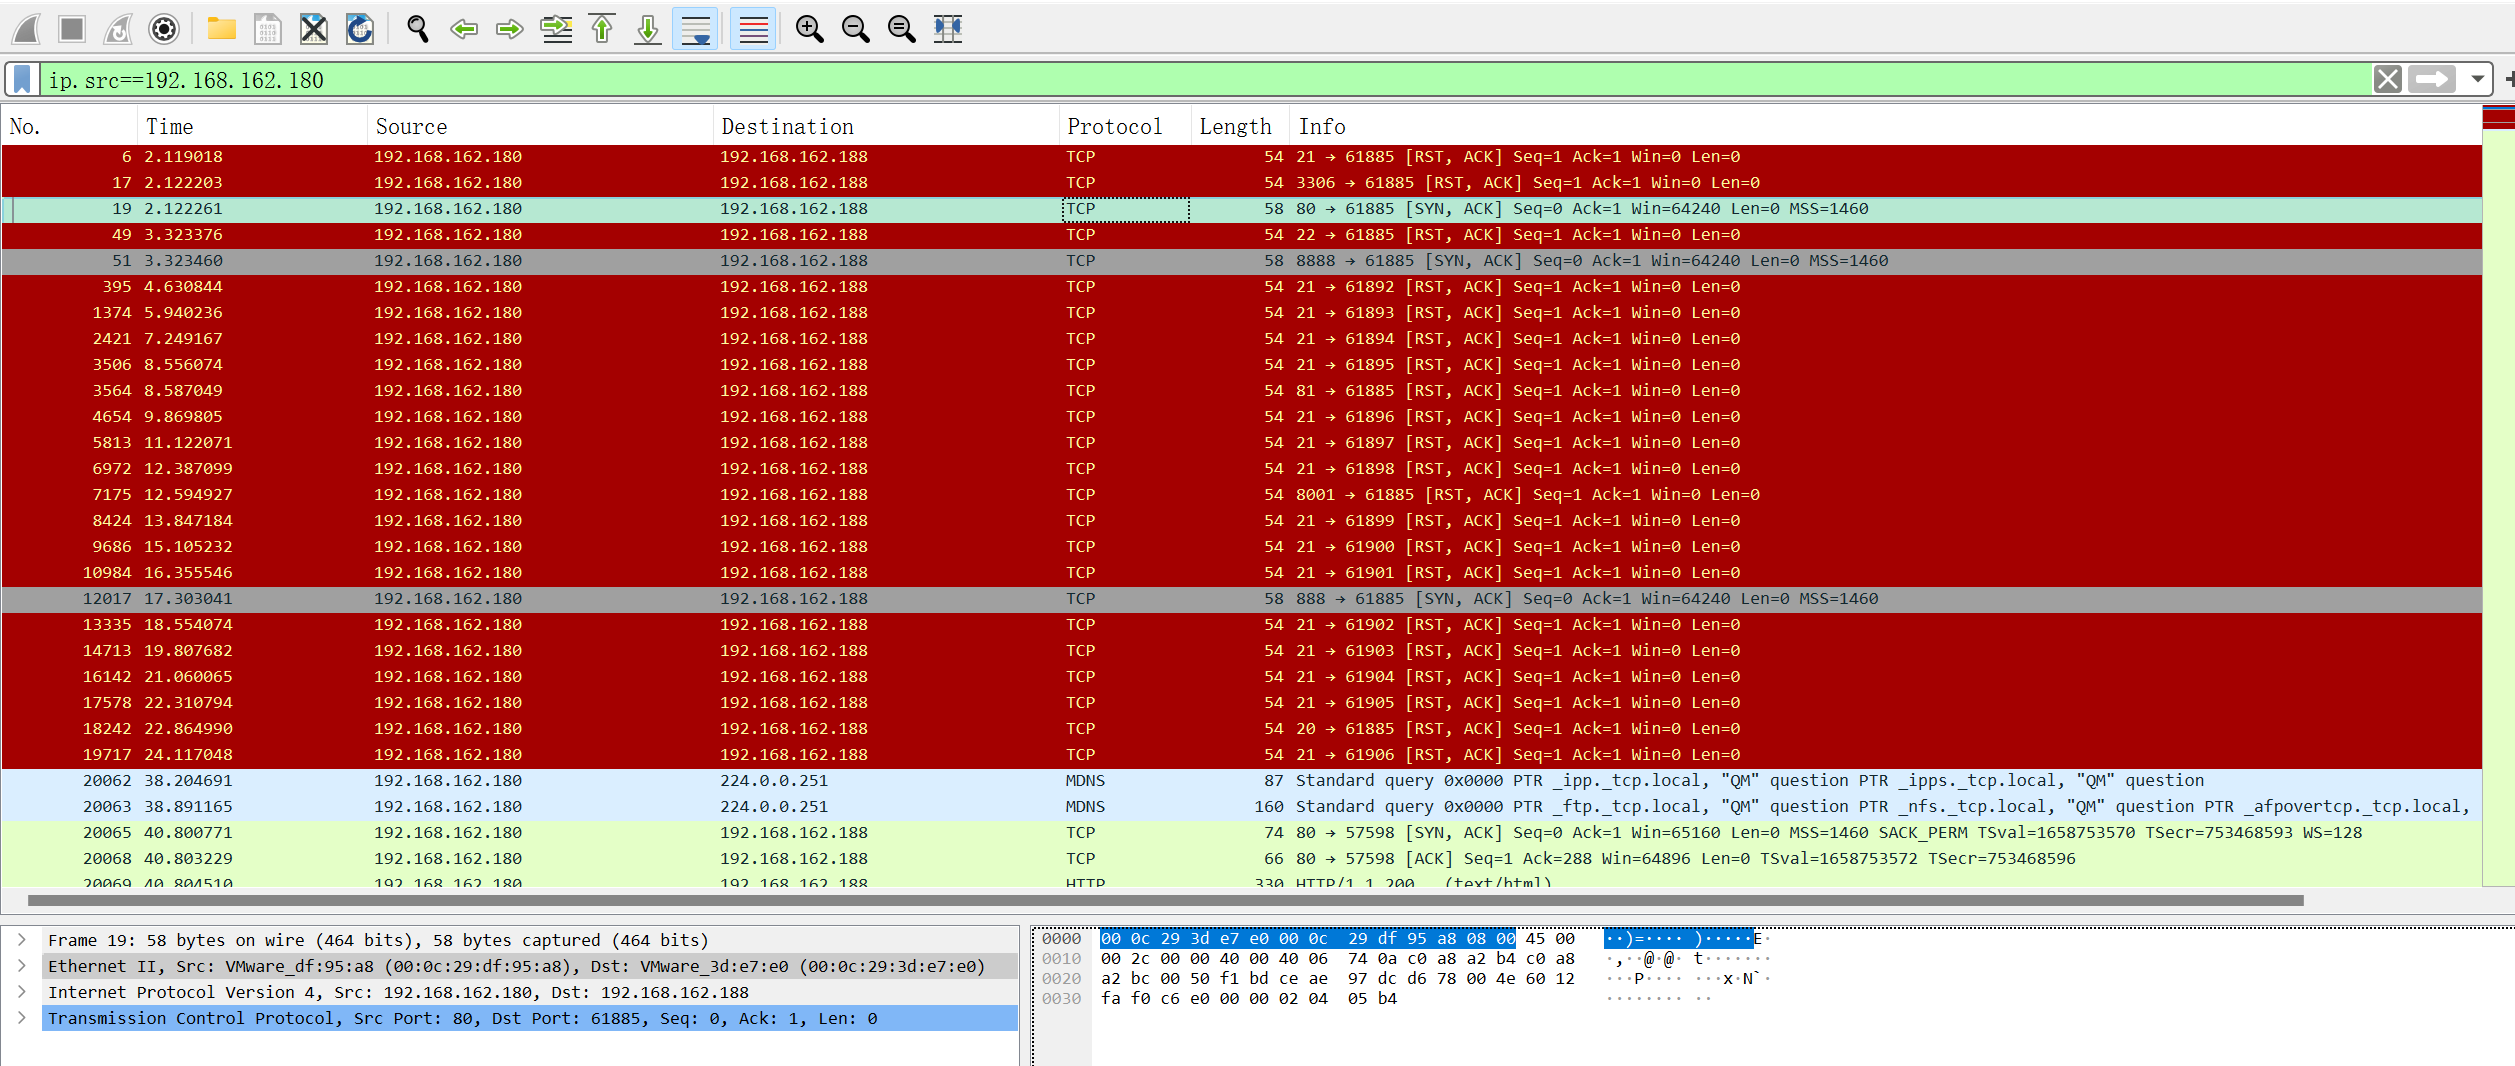Select packet 49 from port 22
The image size is (2515, 1066).
pyautogui.click(x=1241, y=235)
